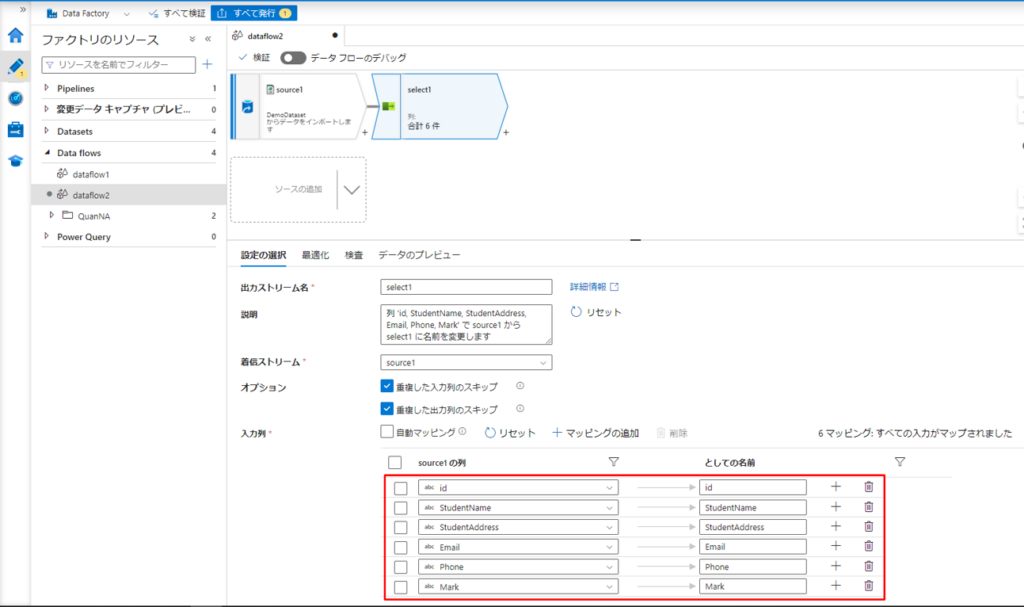Open the Learning center graduation cap icon
Screen dimensions: 1024x607
tap(15, 161)
